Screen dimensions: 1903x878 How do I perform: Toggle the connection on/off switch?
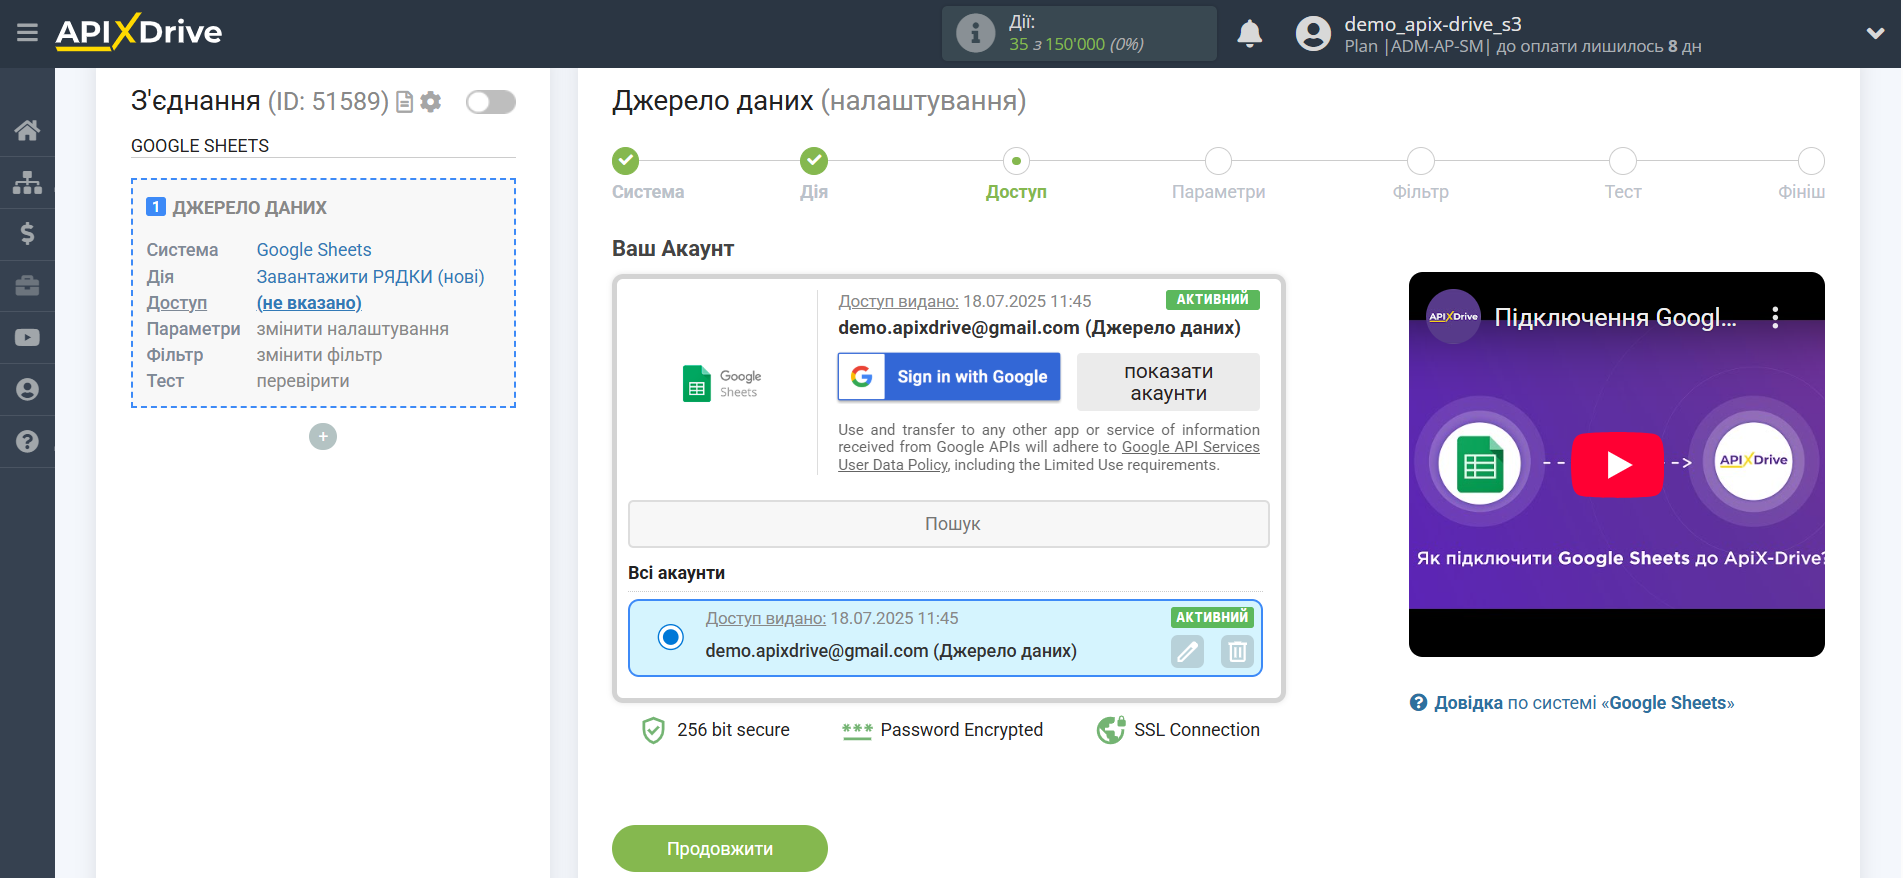[491, 102]
